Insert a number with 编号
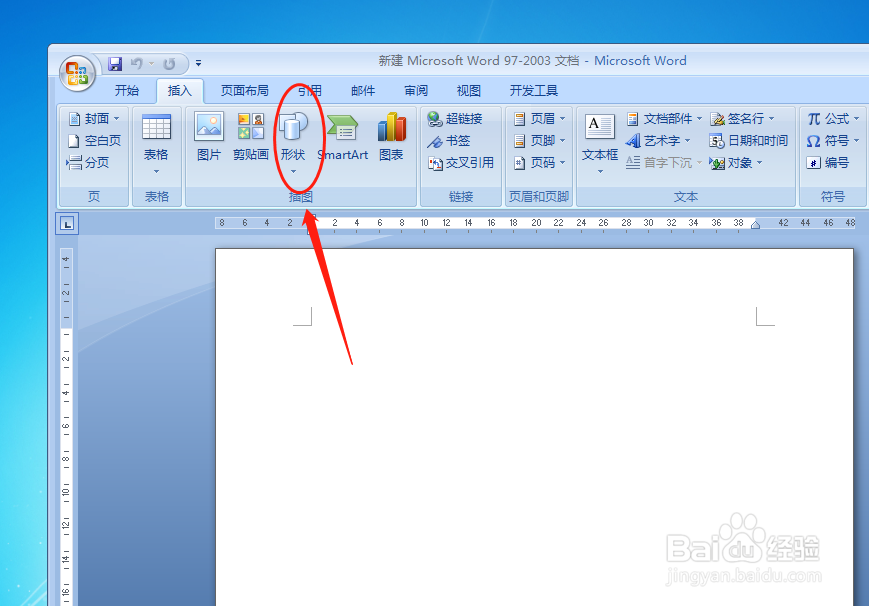 828,163
